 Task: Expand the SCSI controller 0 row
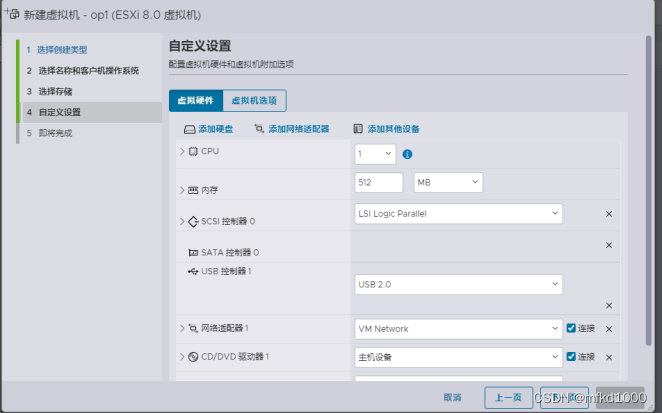coord(182,221)
